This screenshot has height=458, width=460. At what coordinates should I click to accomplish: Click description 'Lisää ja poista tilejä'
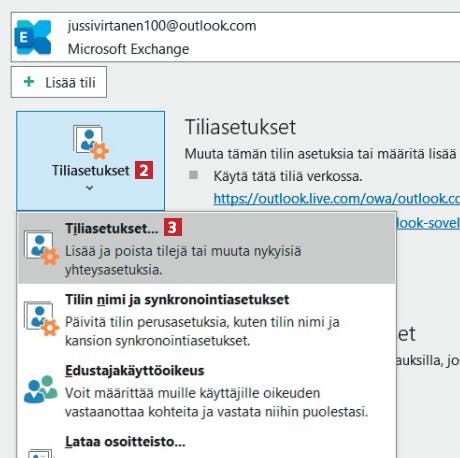tap(127, 251)
